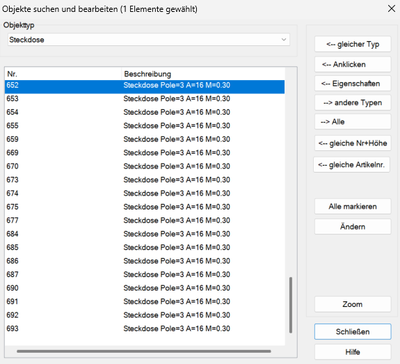The height and width of the screenshot is (364, 400).
Task: Click the 'Nr.' column header
Action: (x=63, y=74)
